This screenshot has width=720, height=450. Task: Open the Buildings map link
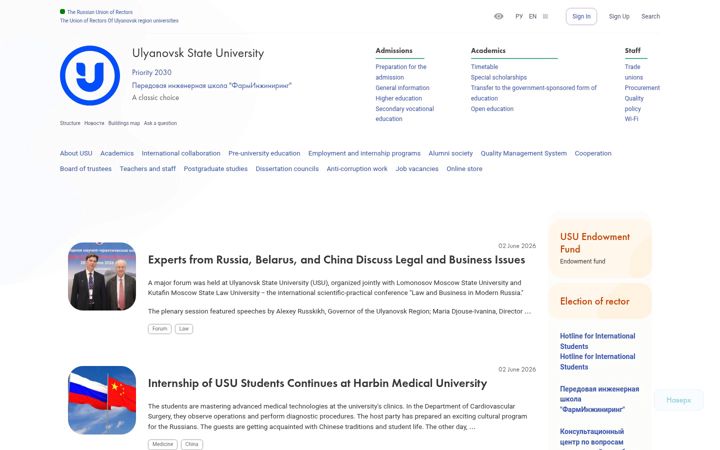pyautogui.click(x=124, y=123)
